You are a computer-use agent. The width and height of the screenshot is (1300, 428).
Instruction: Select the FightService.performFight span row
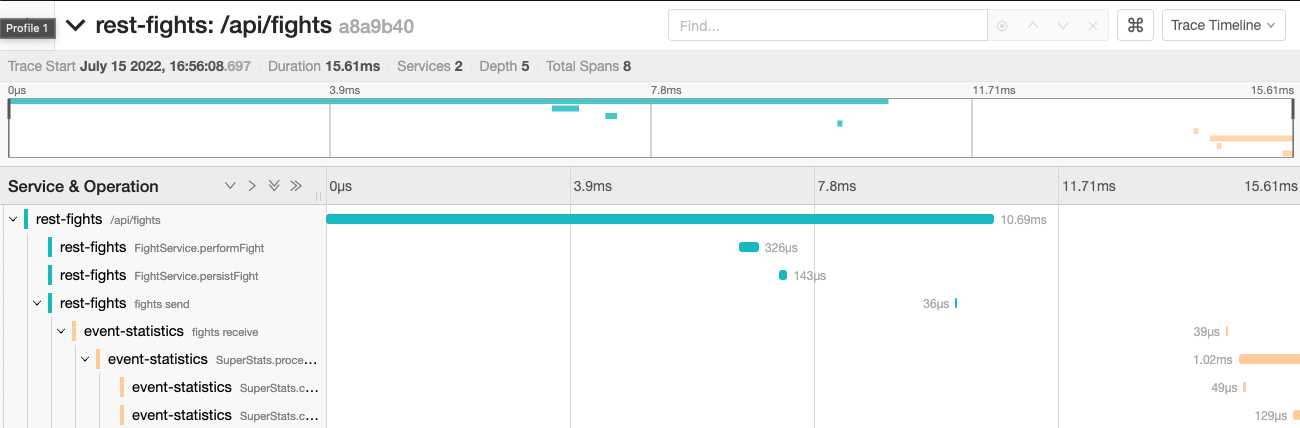click(199, 247)
